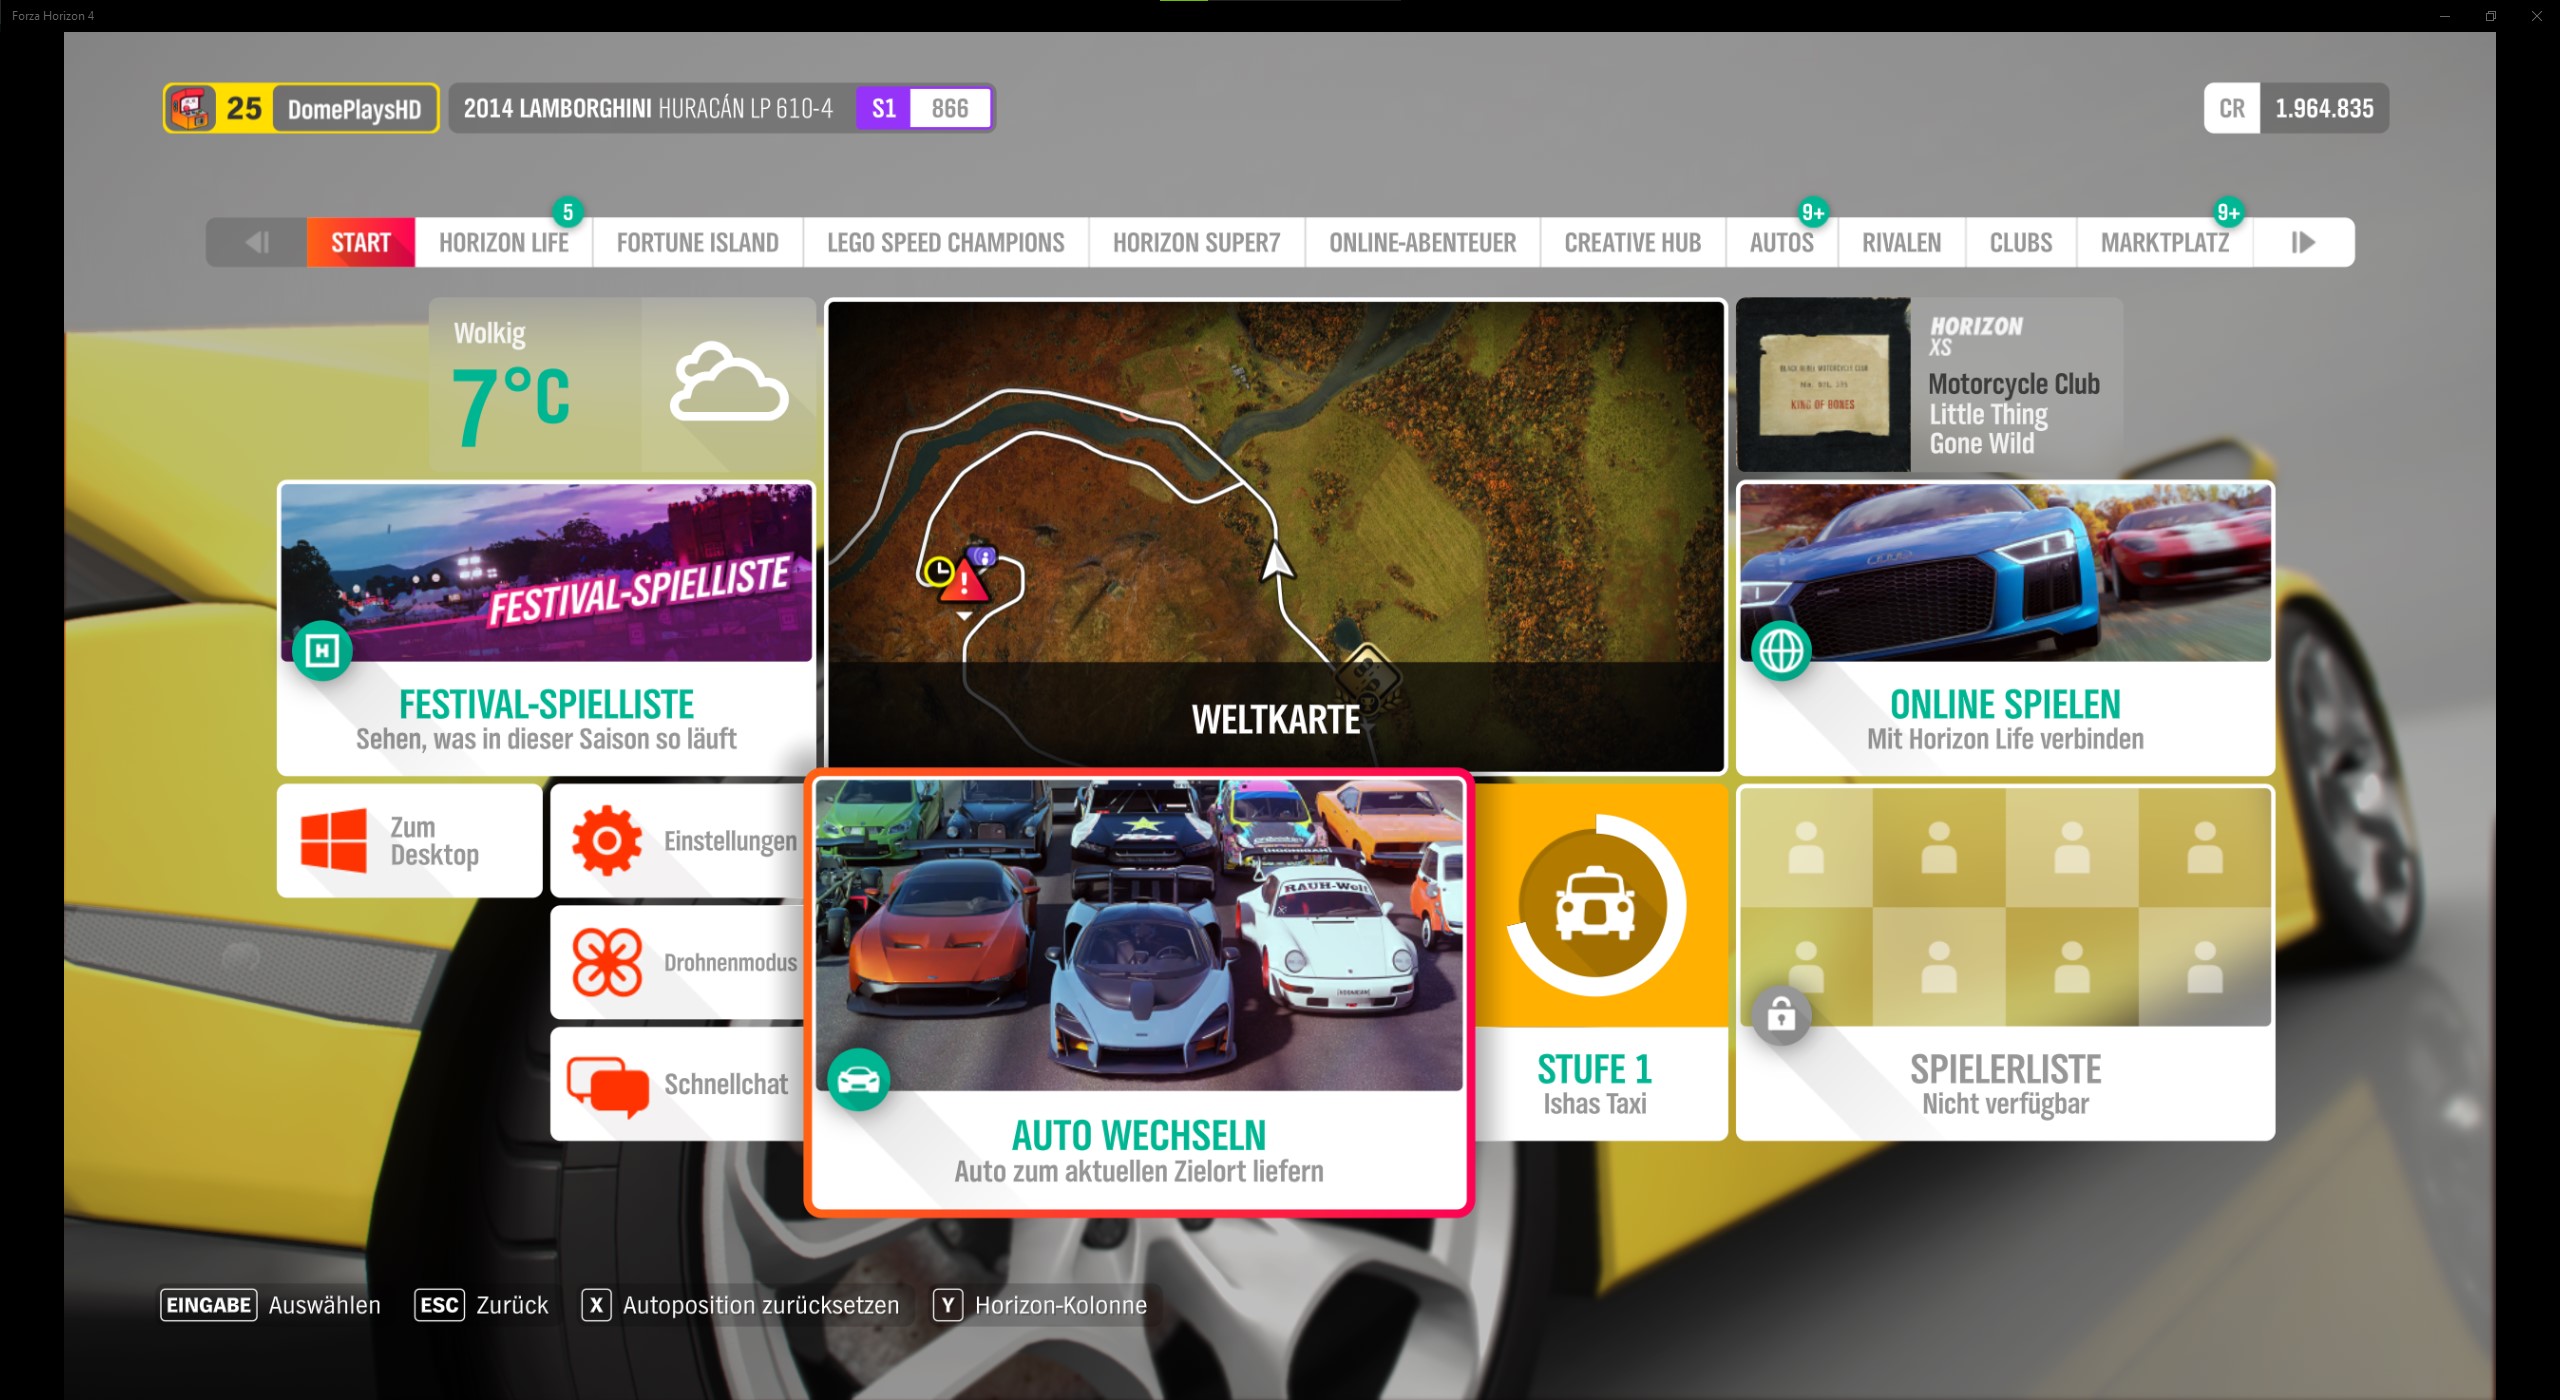This screenshot has width=2560, height=1400.
Task: Open Einstellungen via the gear icon
Action: click(606, 840)
